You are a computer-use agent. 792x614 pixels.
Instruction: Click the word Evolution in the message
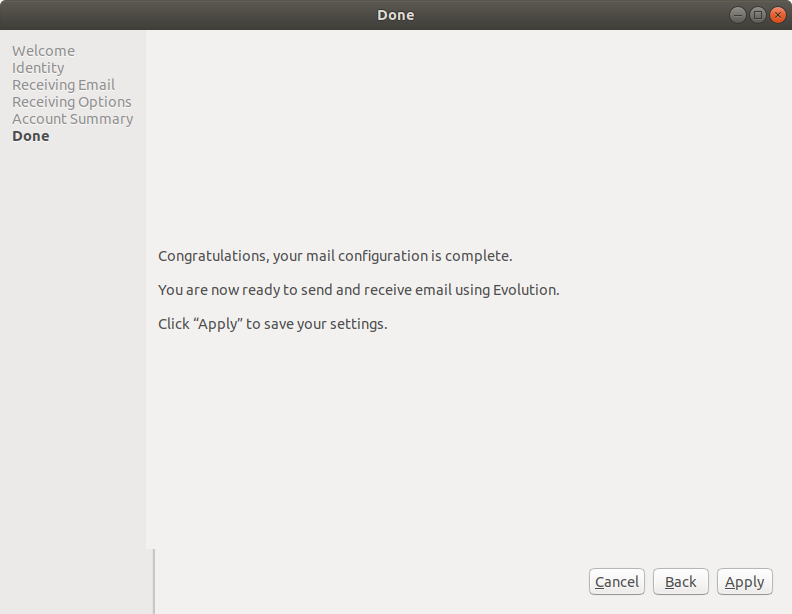click(524, 290)
